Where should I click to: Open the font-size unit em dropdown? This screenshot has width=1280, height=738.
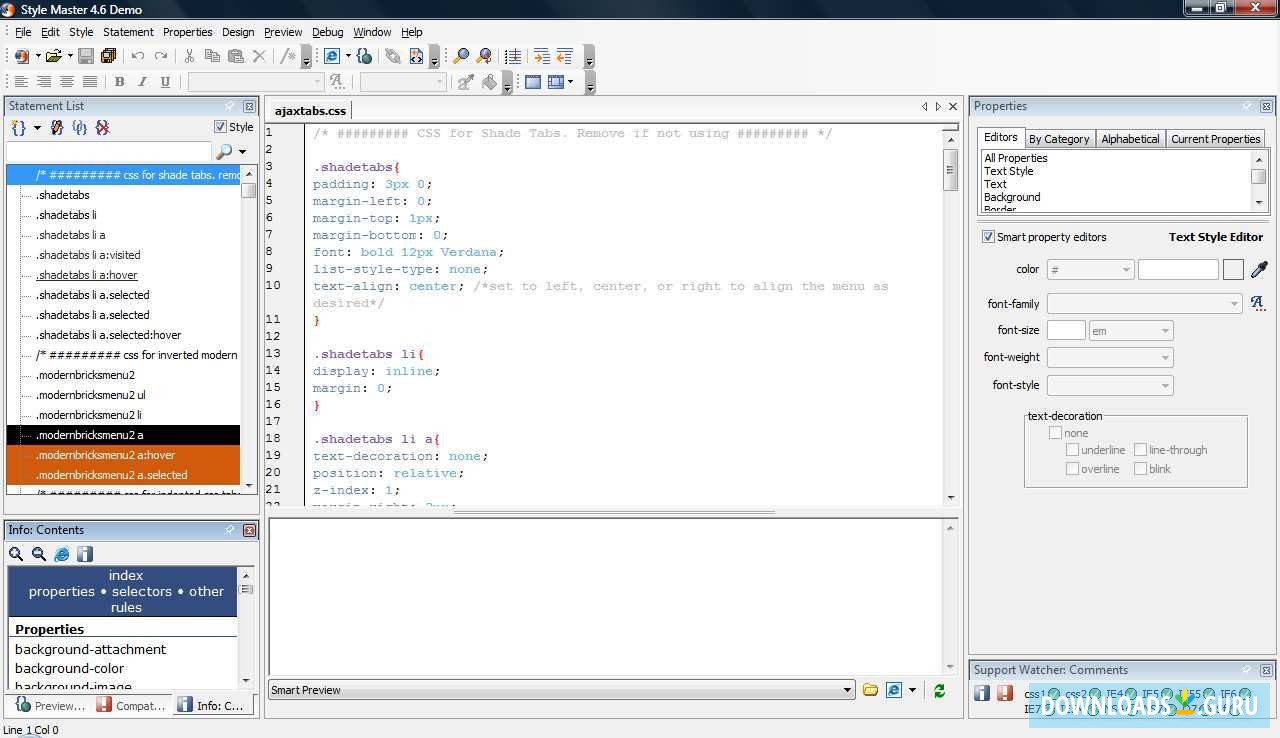click(x=1131, y=331)
